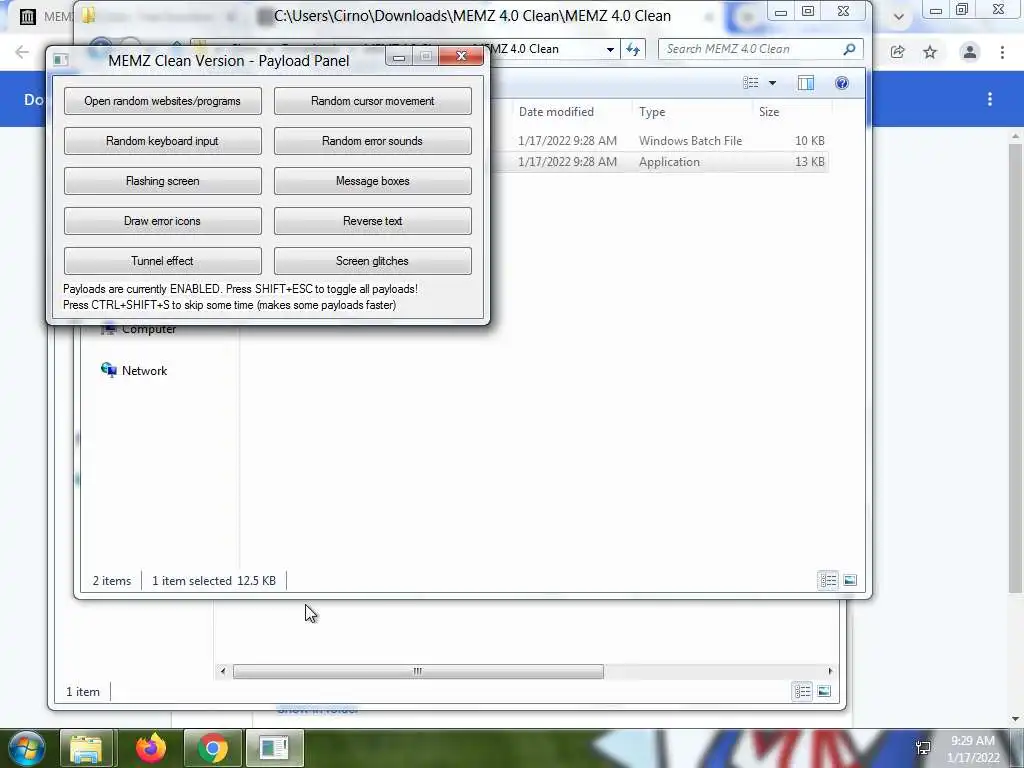
Task: Open Explorer address bar history dropdown
Action: [610, 50]
